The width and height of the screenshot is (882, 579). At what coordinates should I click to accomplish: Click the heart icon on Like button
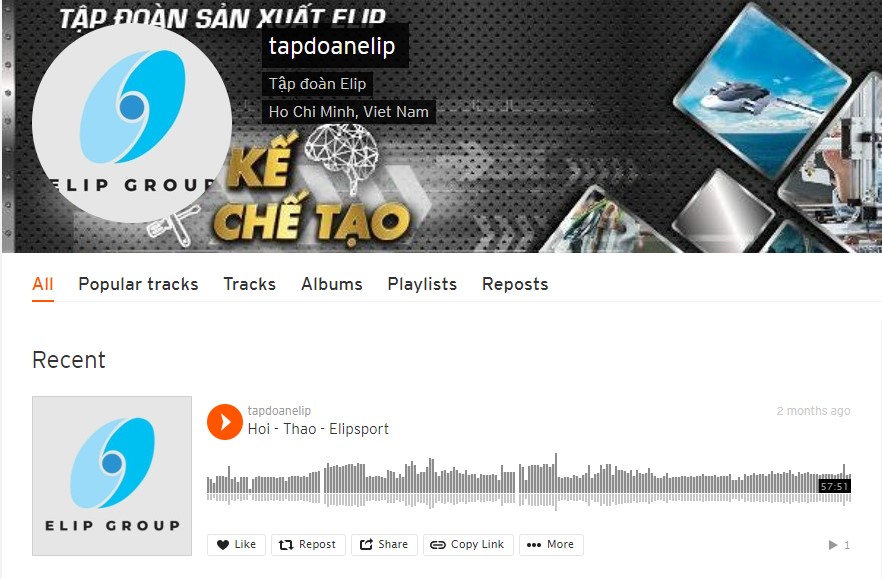click(223, 545)
